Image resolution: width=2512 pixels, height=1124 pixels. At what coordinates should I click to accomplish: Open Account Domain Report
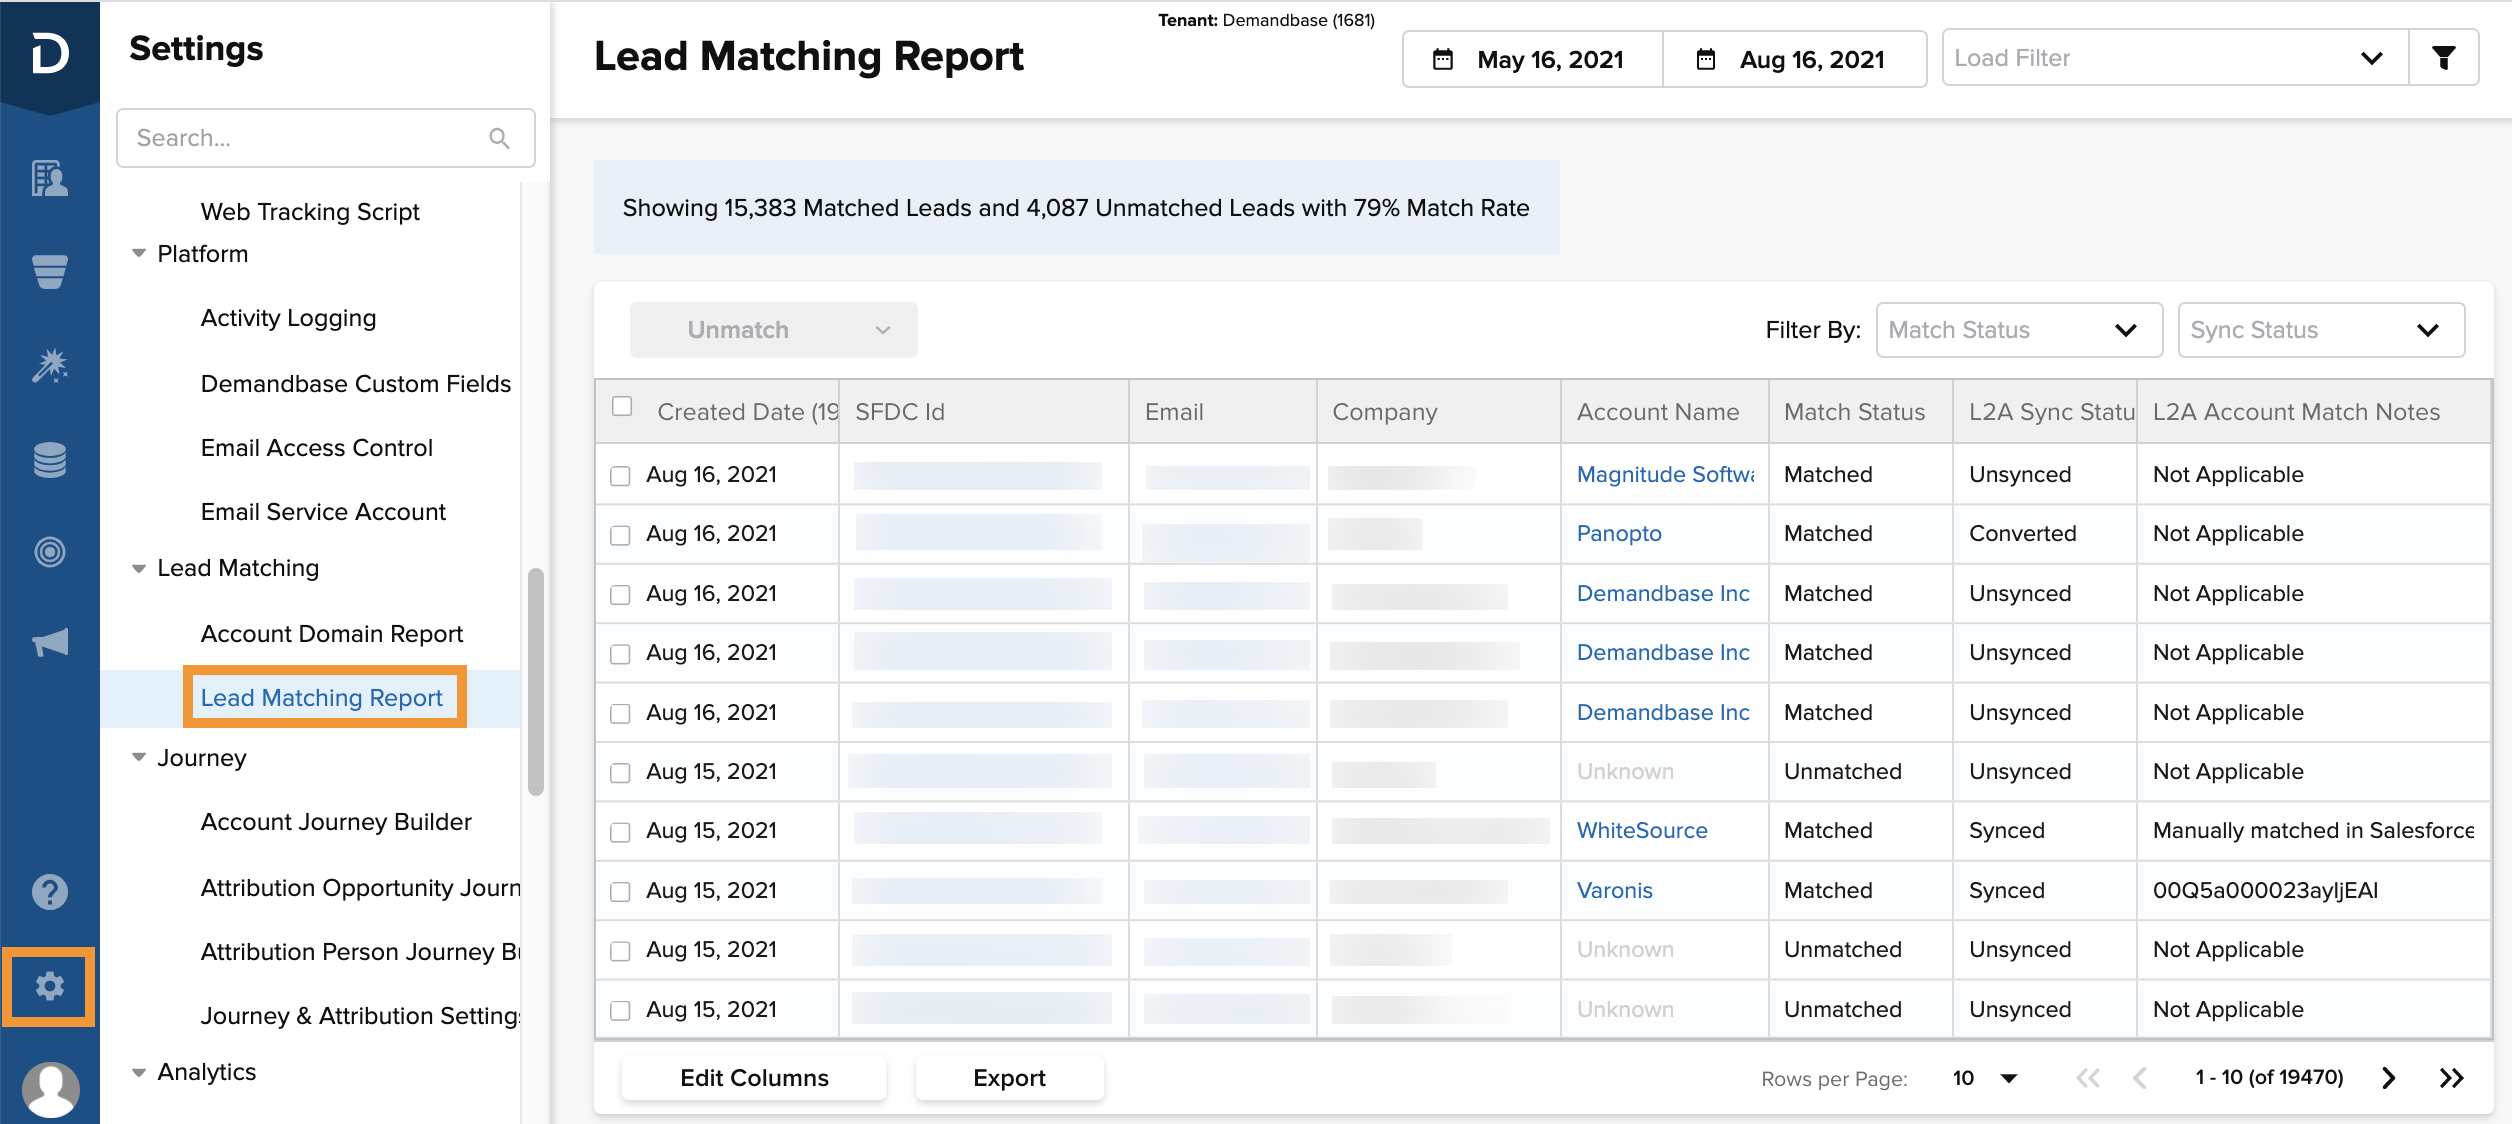pos(331,634)
